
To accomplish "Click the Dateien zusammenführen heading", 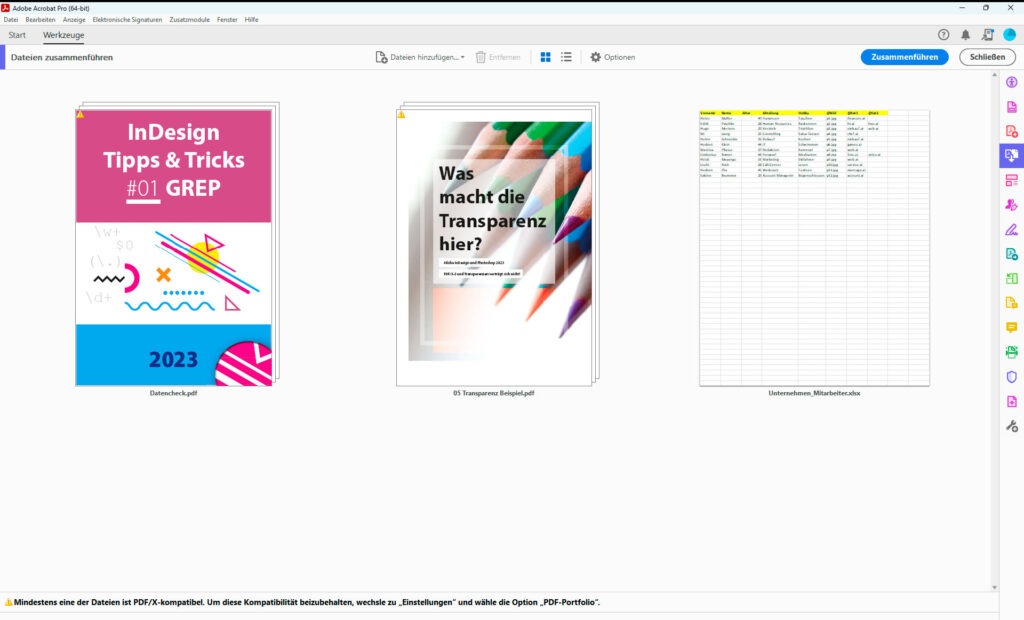I will click(62, 57).
